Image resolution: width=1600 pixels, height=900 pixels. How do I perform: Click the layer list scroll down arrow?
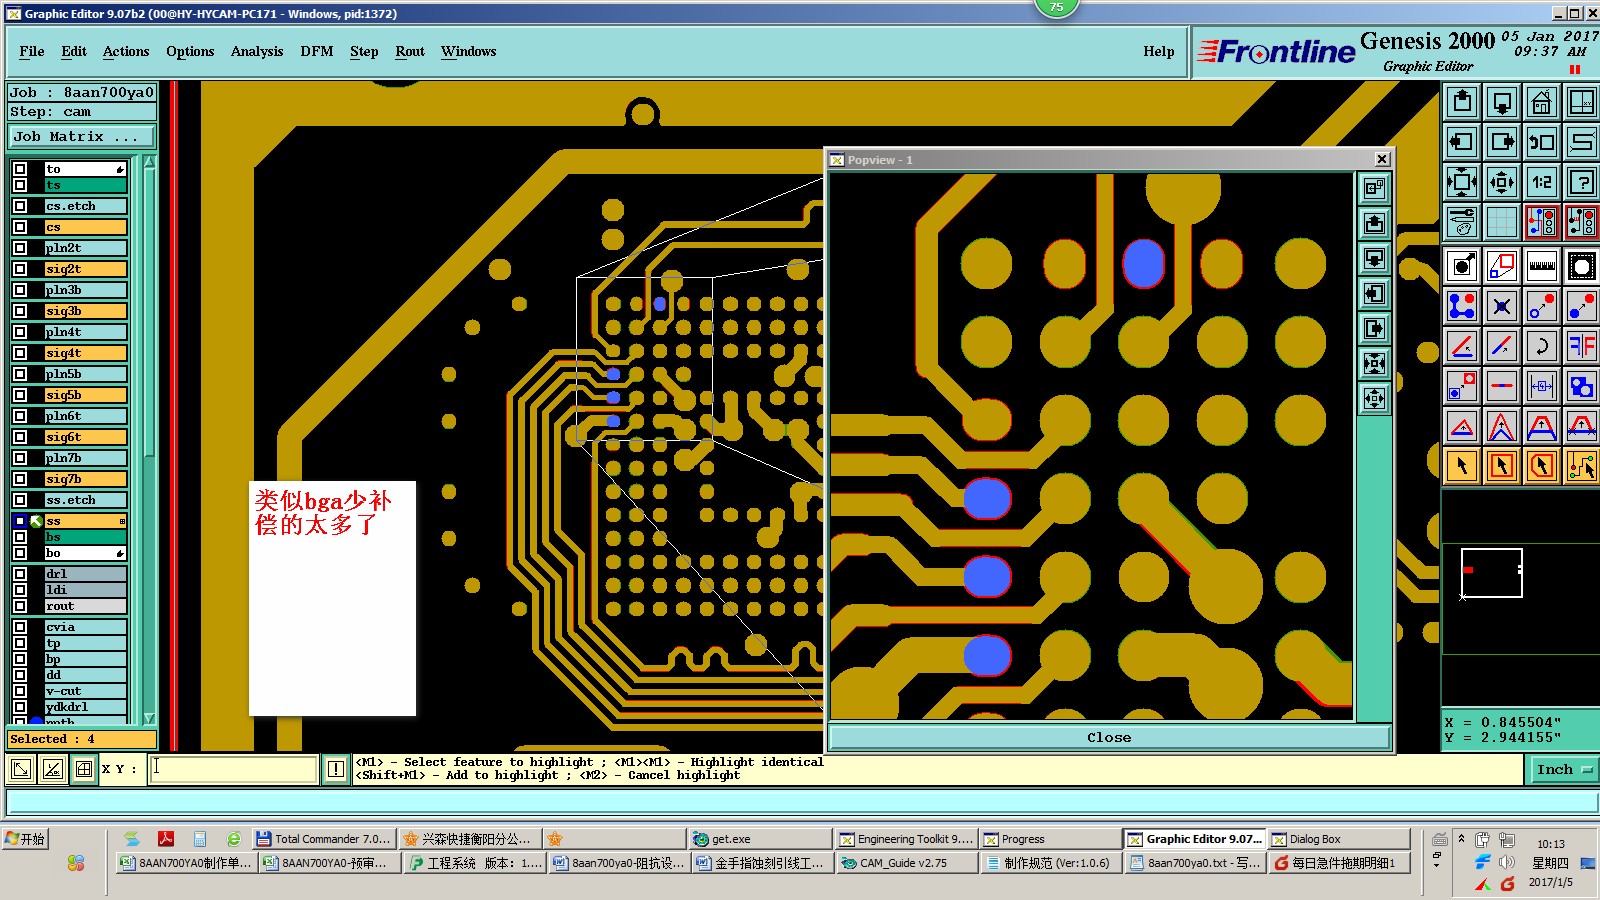pyautogui.click(x=150, y=718)
